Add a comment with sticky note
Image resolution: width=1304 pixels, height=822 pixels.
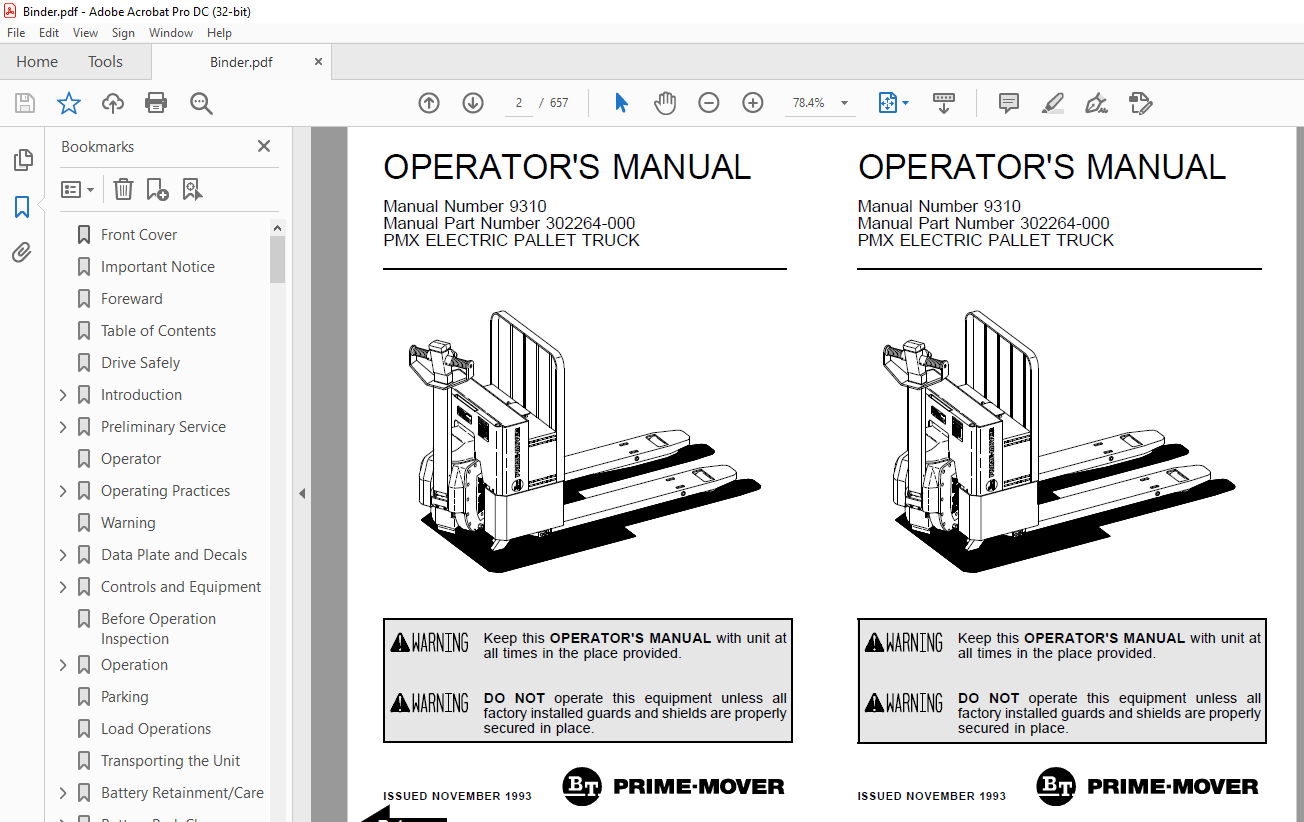[x=1009, y=103]
